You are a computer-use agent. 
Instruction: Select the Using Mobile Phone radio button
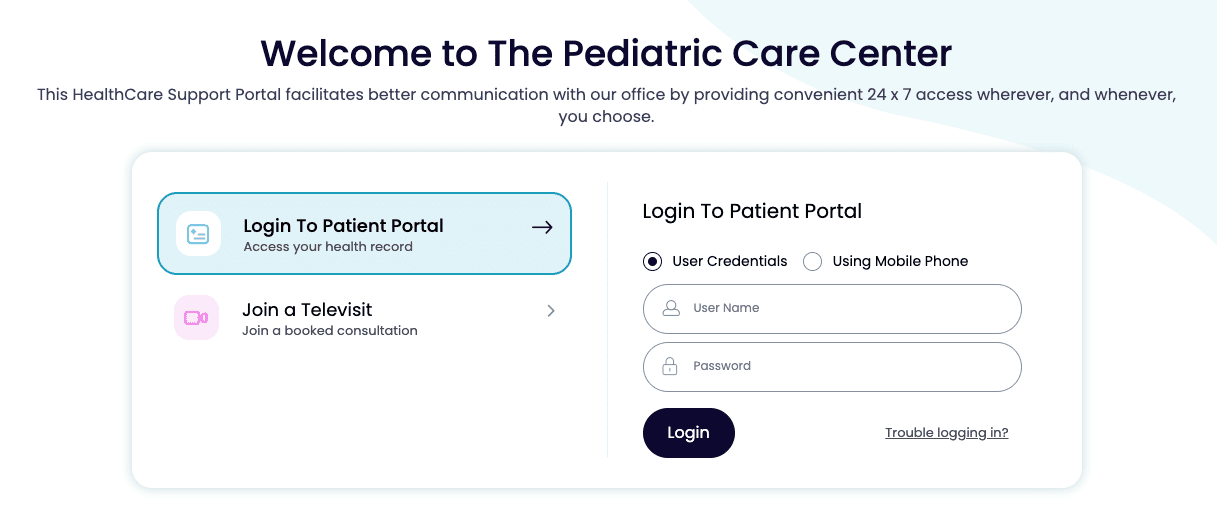coord(813,262)
